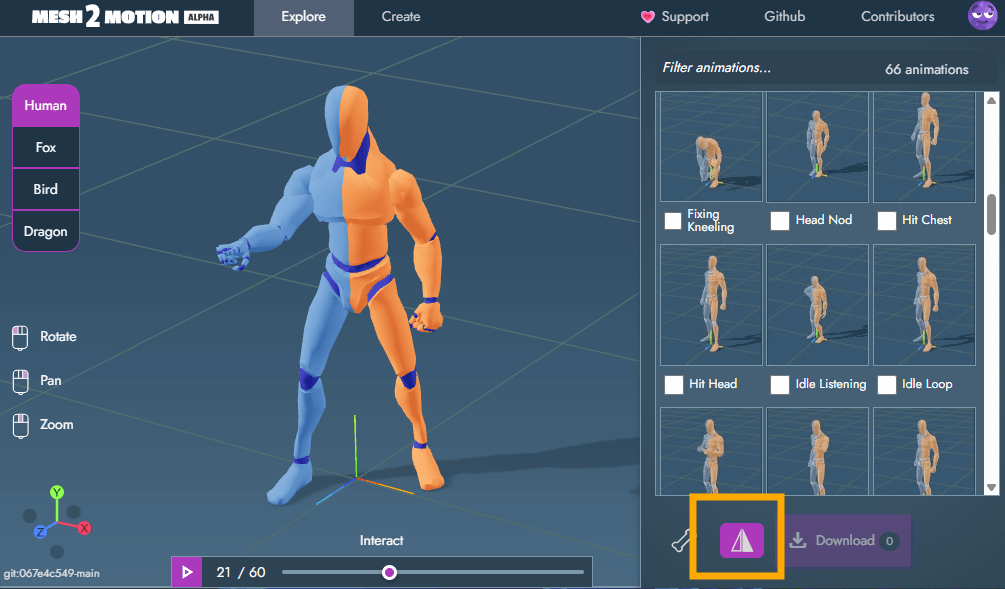Switch to the Explore tab
The image size is (1005, 589).
(303, 17)
